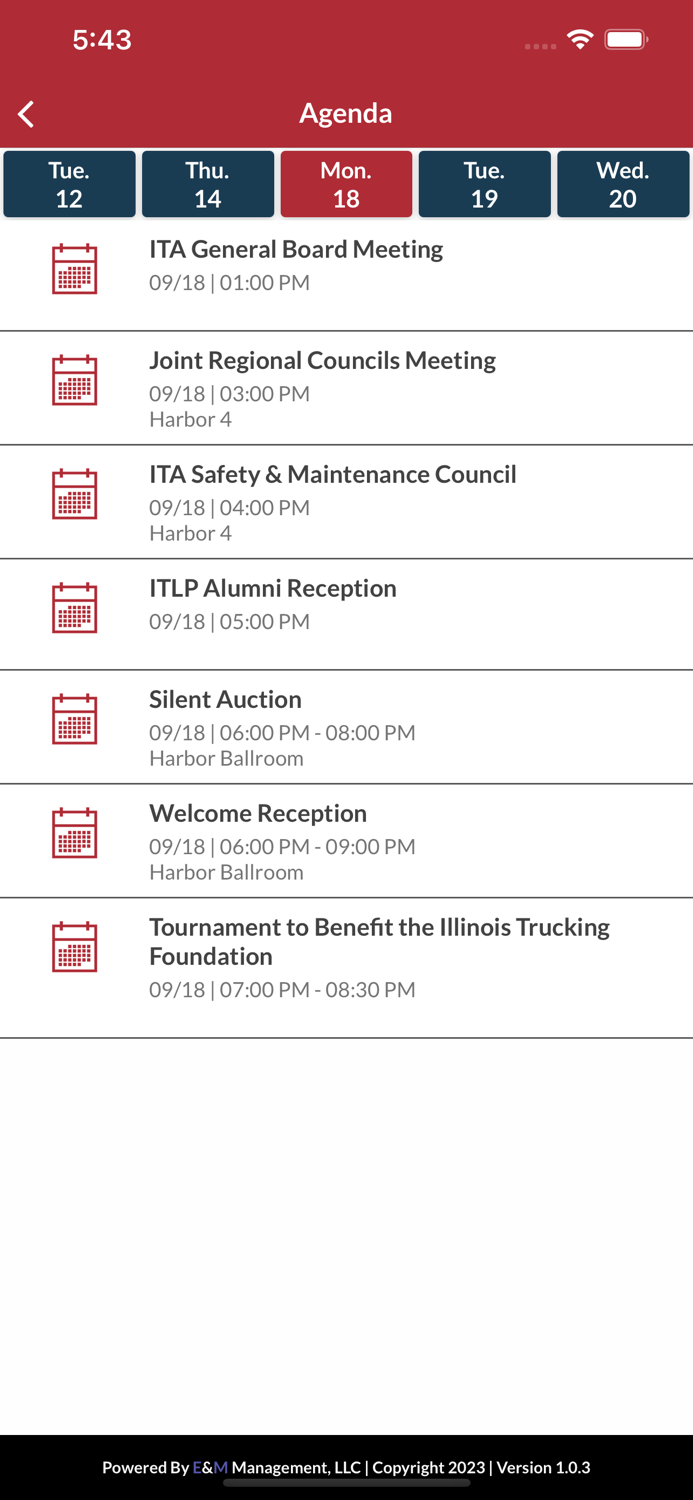
Task: Switch to the Tue. 12 date tab
Action: click(x=69, y=184)
